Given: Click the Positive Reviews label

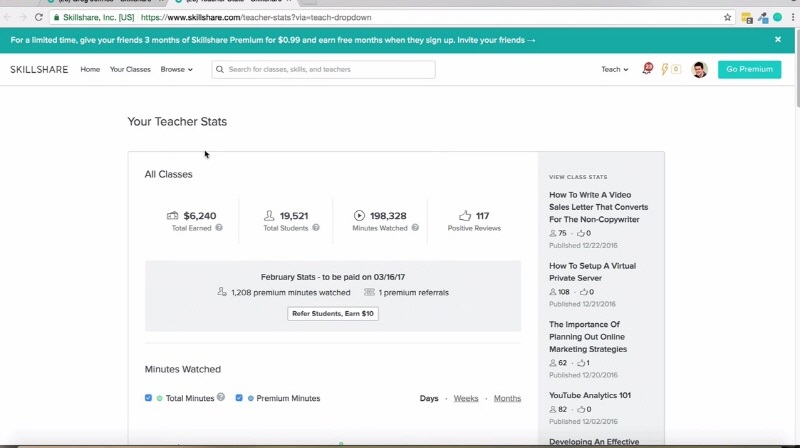Looking at the screenshot, I should (474, 228).
